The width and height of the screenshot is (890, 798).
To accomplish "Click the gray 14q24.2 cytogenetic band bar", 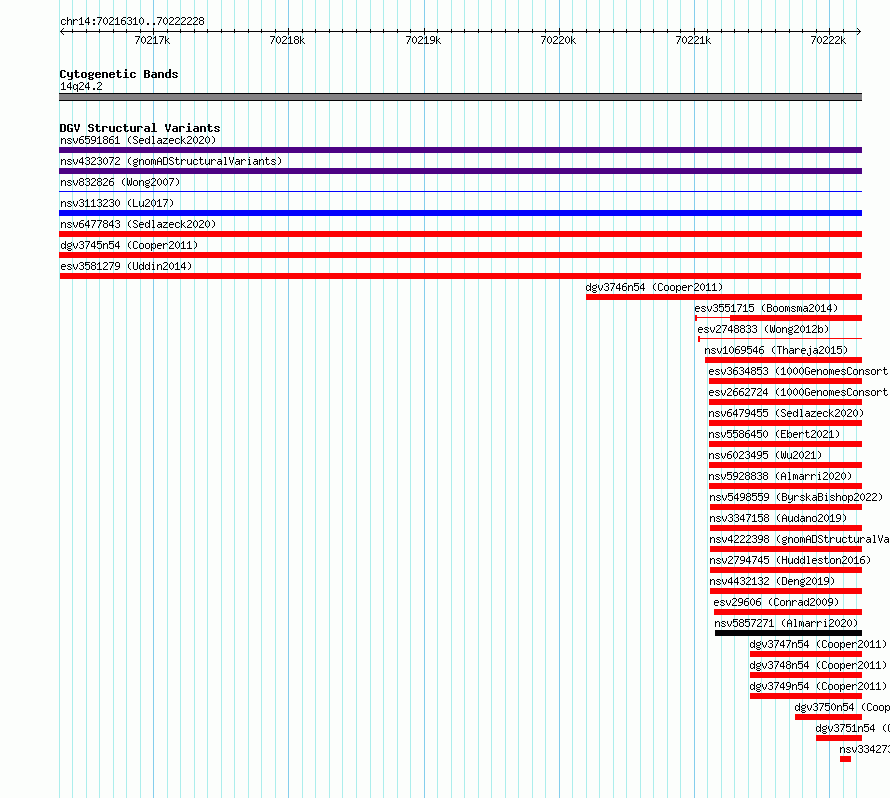I will (460, 97).
